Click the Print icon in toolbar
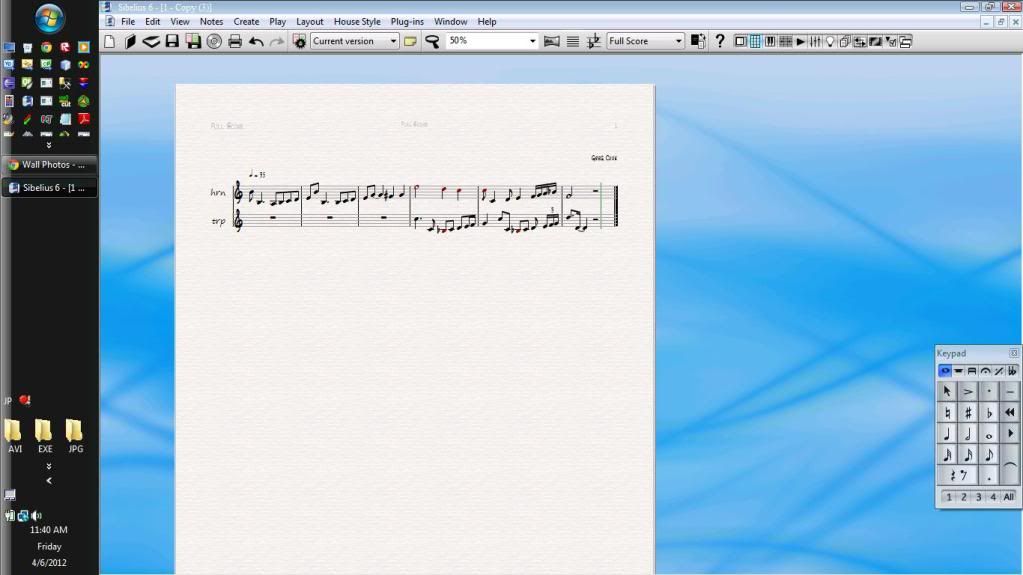This screenshot has height=575, width=1023. coord(235,41)
